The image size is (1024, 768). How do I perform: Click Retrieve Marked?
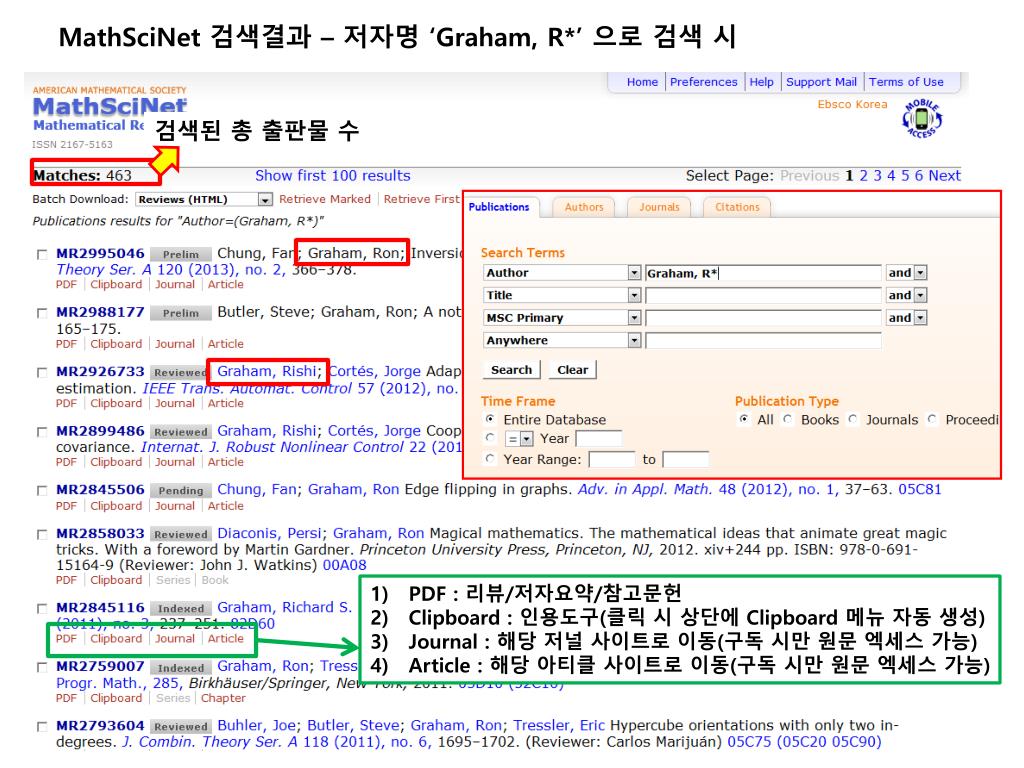click(325, 199)
